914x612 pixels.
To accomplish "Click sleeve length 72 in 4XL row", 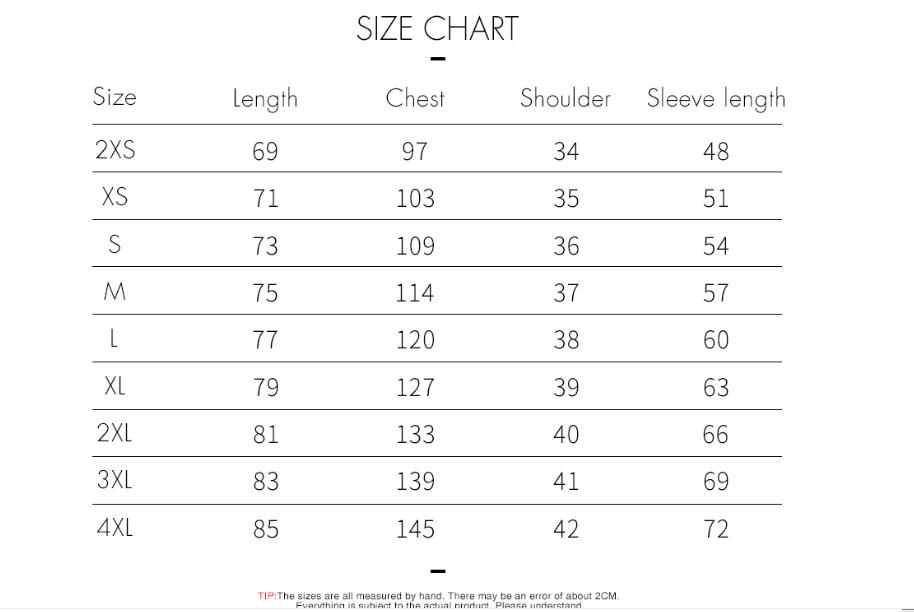I will 716,529.
